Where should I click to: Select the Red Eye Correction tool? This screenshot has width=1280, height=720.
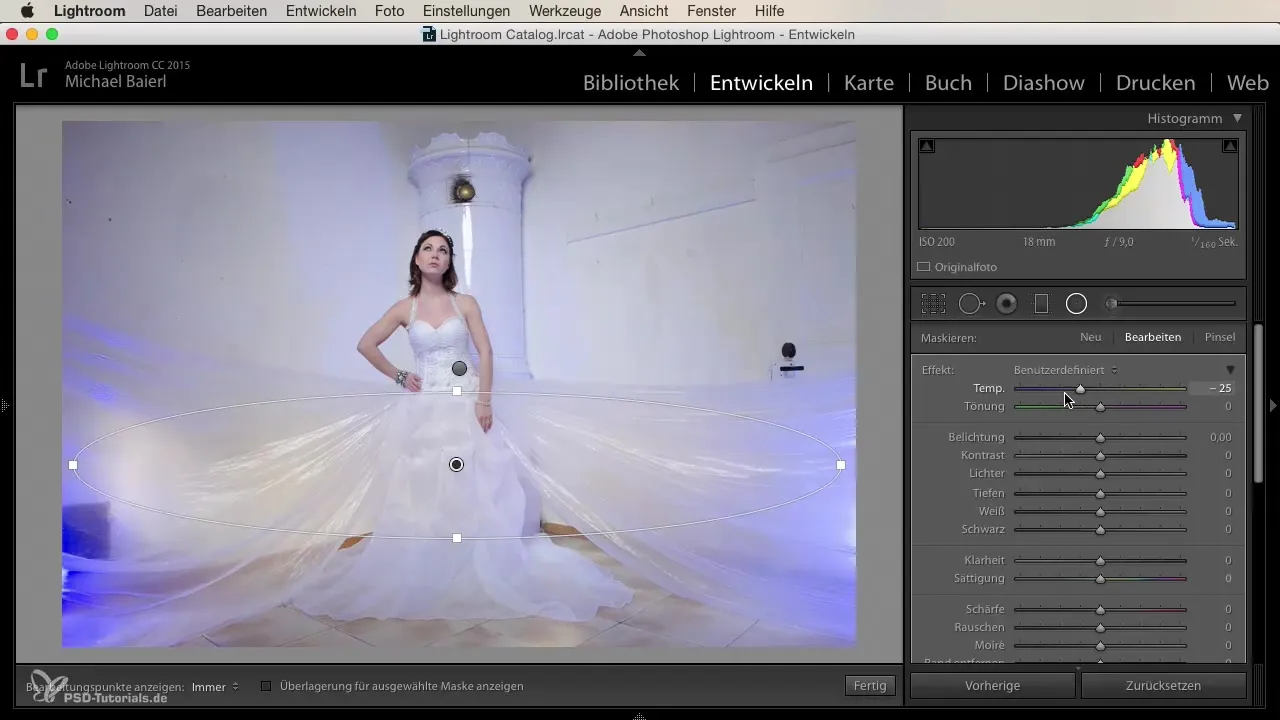[1007, 304]
